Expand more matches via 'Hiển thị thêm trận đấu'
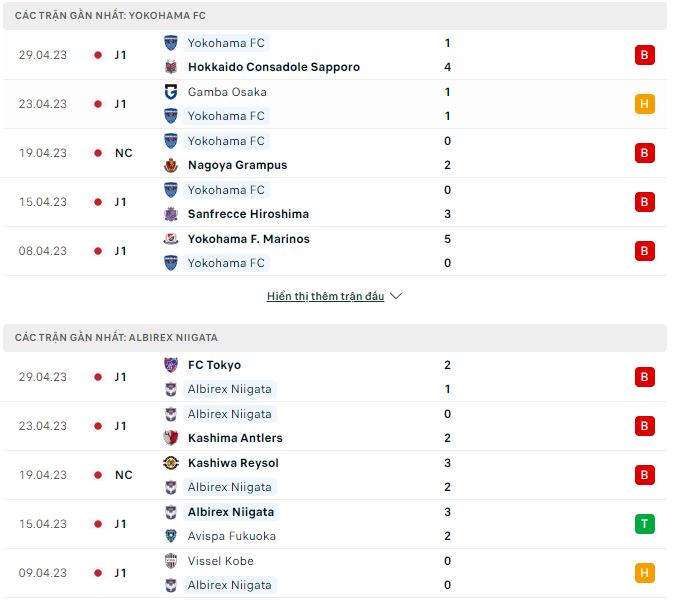The width and height of the screenshot is (675, 600). tap(325, 296)
